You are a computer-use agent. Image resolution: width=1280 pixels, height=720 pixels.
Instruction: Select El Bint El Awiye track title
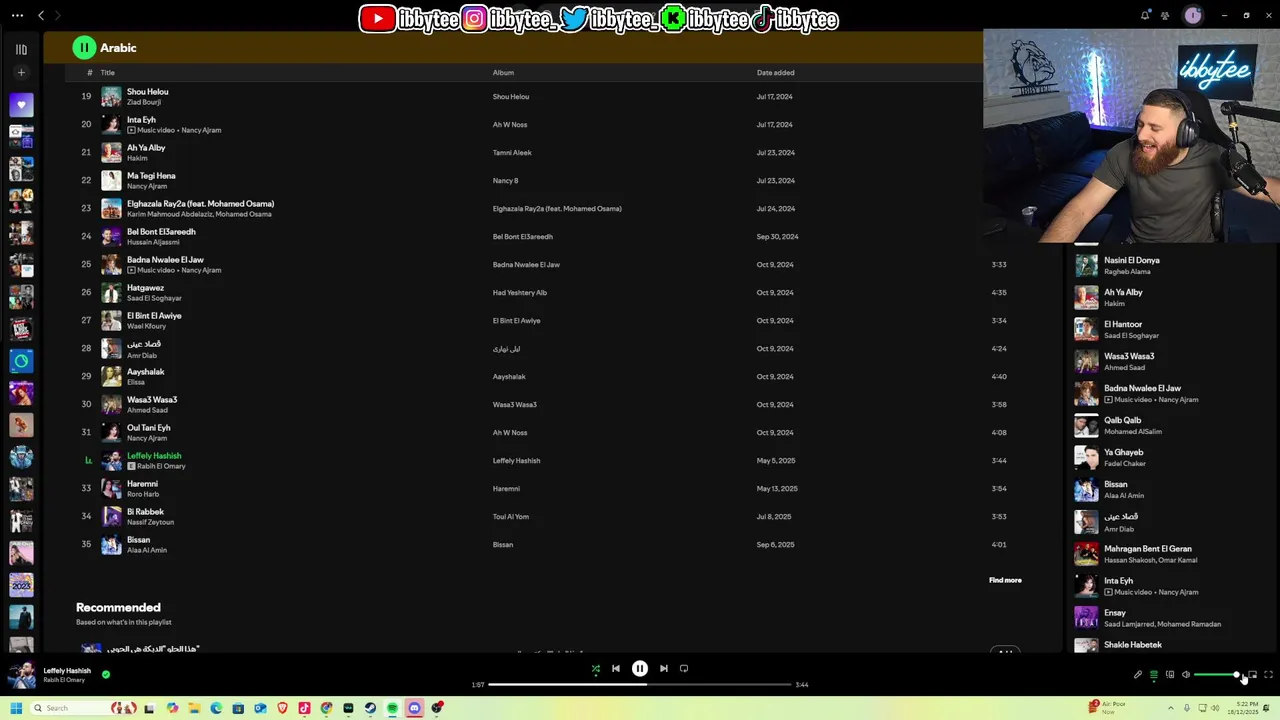coord(154,316)
